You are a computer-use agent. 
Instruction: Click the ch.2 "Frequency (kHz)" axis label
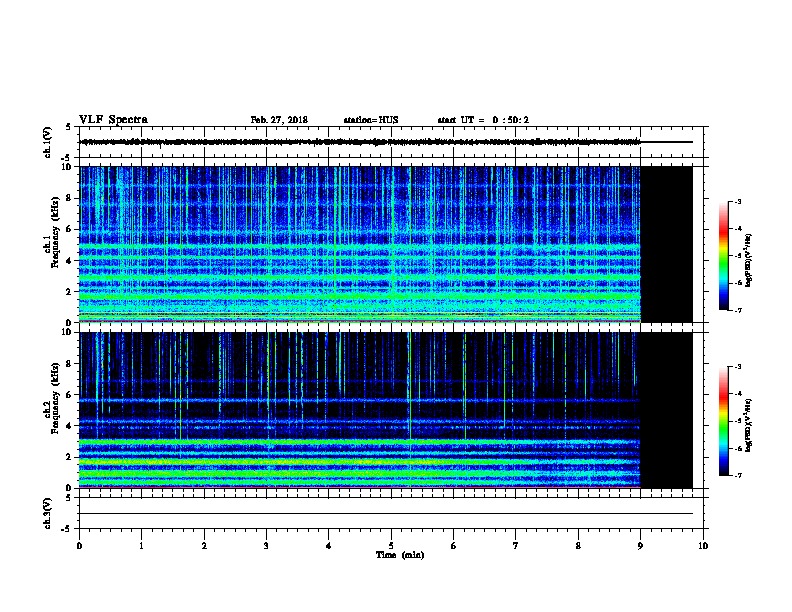[55, 398]
